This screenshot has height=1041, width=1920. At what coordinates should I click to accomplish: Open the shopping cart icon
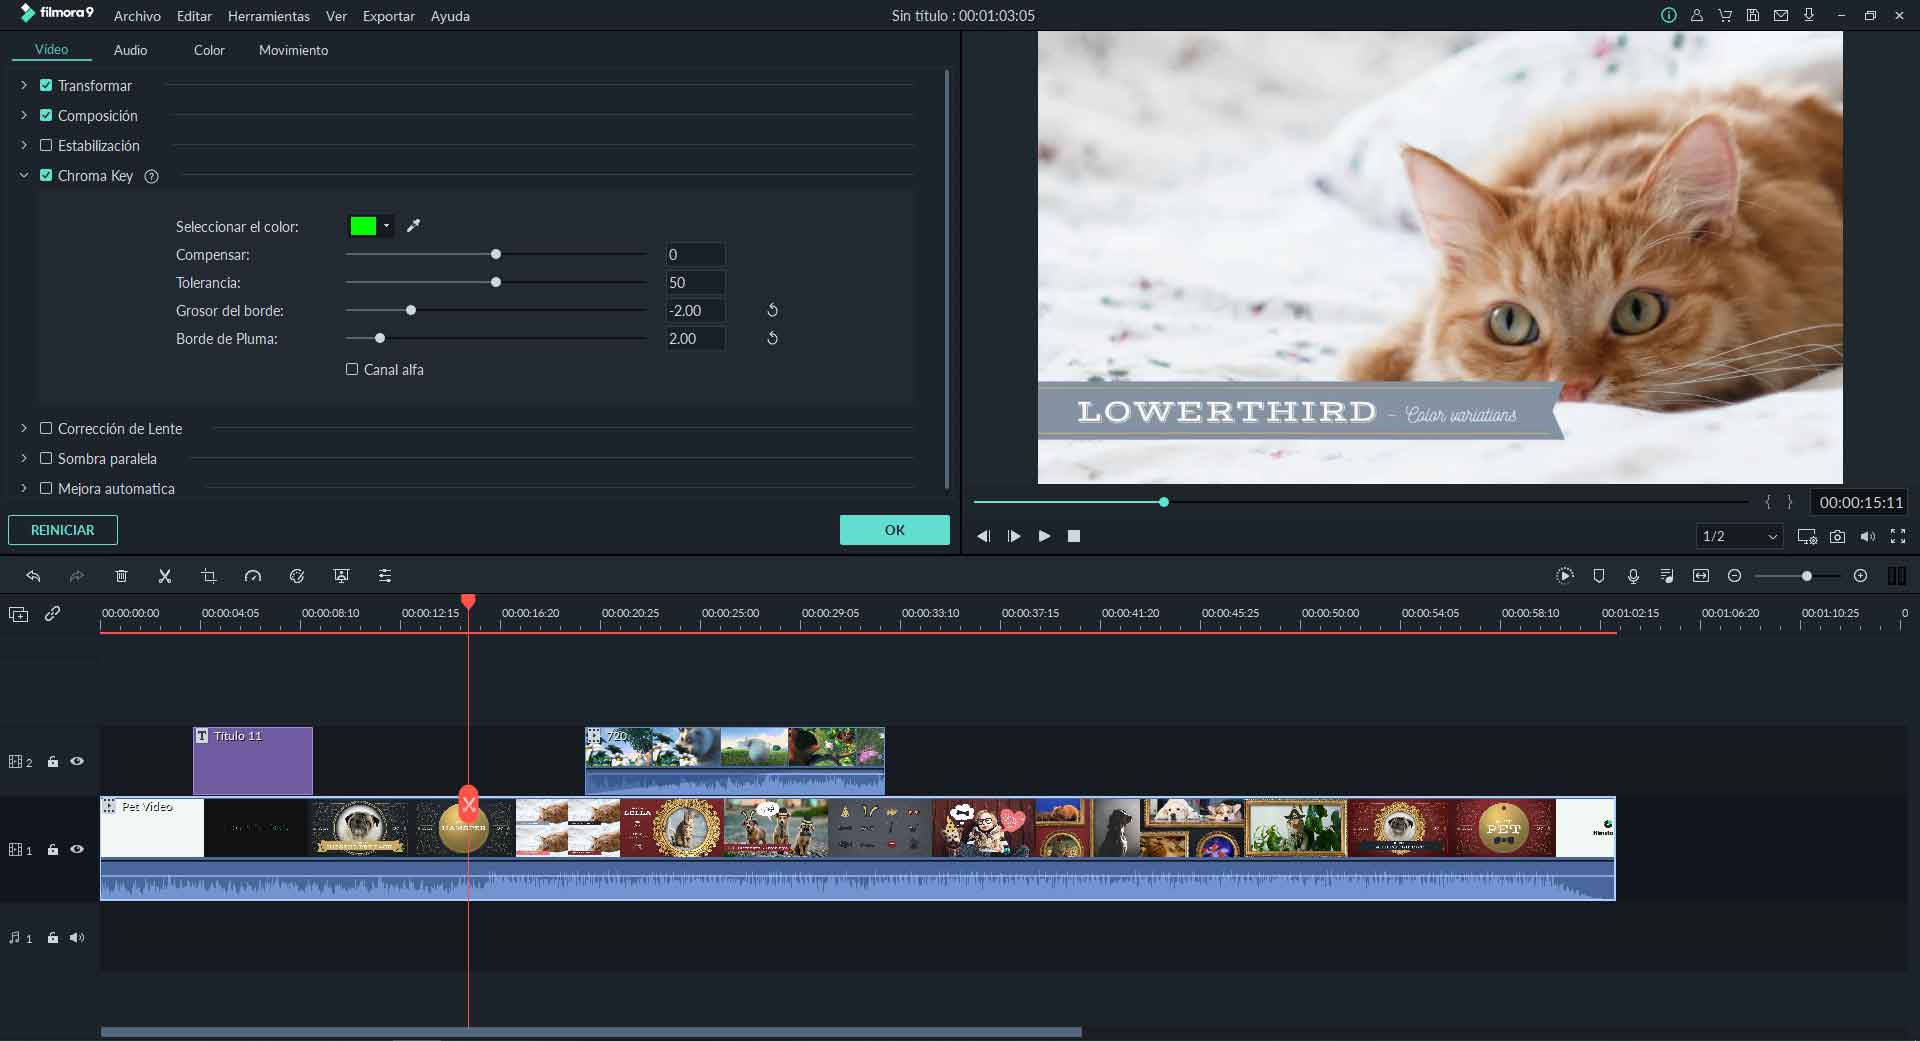[1725, 16]
